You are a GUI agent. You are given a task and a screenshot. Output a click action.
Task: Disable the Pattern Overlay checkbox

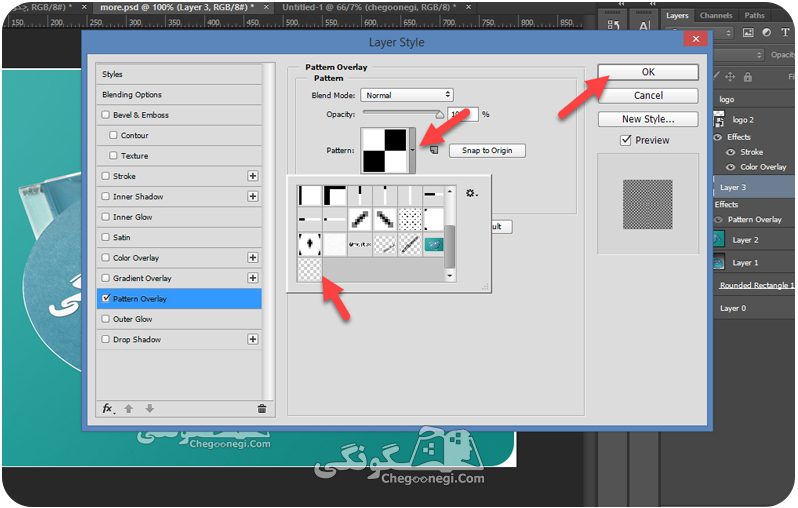(106, 298)
